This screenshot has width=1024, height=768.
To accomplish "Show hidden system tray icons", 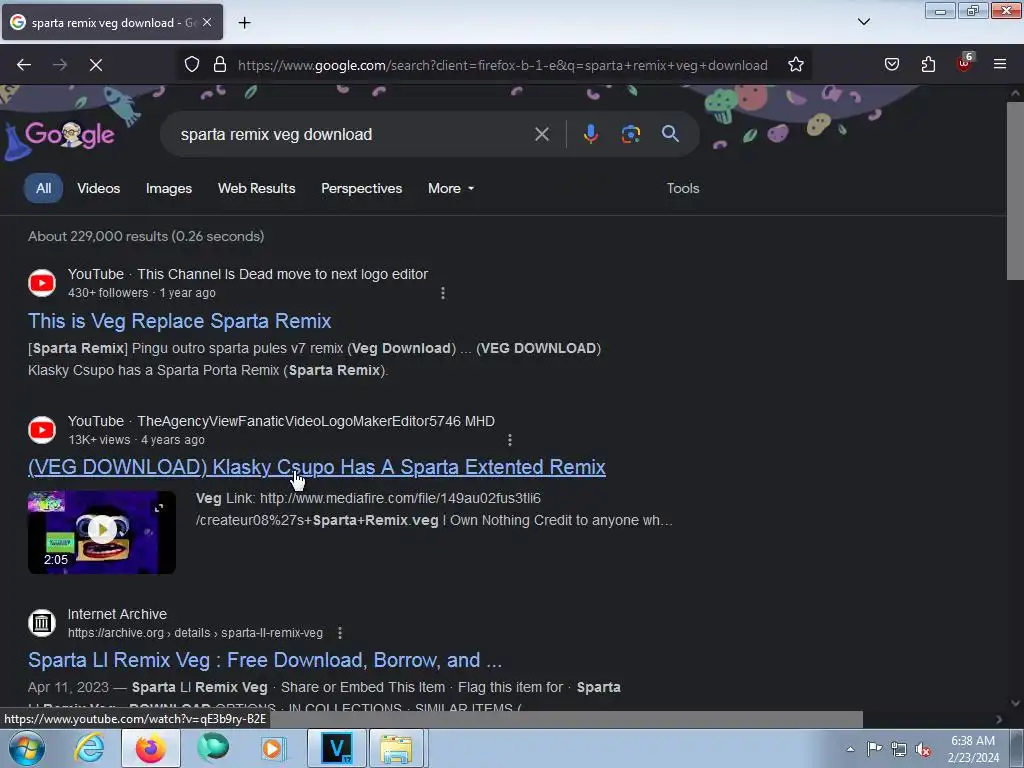I will (x=850, y=749).
